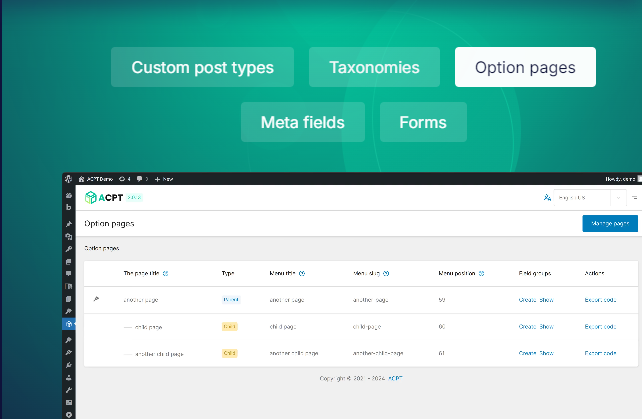This screenshot has width=642, height=419.
Task: Select the Custom post types tab
Action: point(203,68)
